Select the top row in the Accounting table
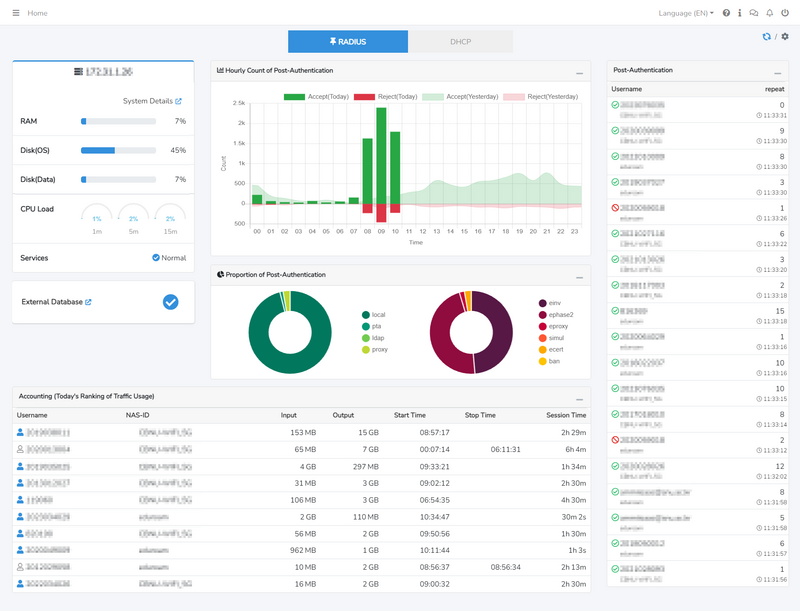Image resolution: width=800 pixels, height=611 pixels. (x=300, y=432)
